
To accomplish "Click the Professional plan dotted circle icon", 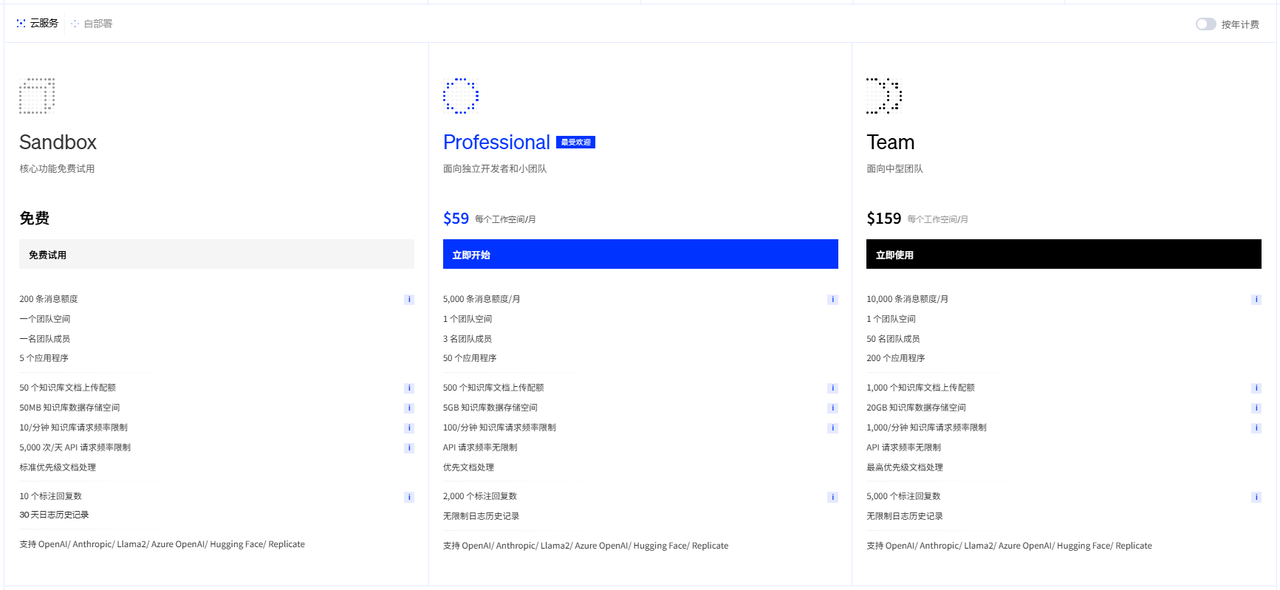I will (461, 96).
